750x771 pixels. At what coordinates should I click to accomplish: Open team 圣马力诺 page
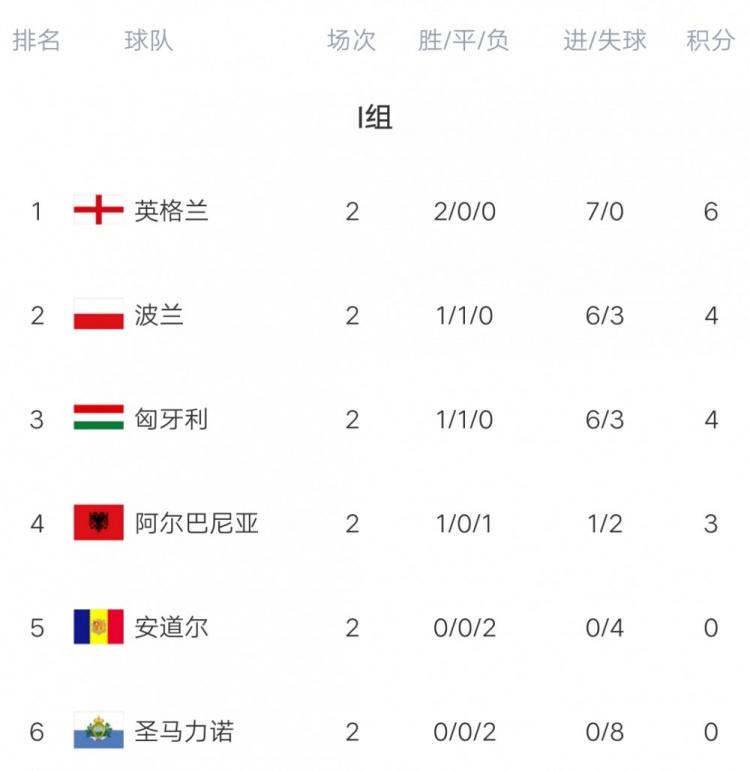click(184, 731)
